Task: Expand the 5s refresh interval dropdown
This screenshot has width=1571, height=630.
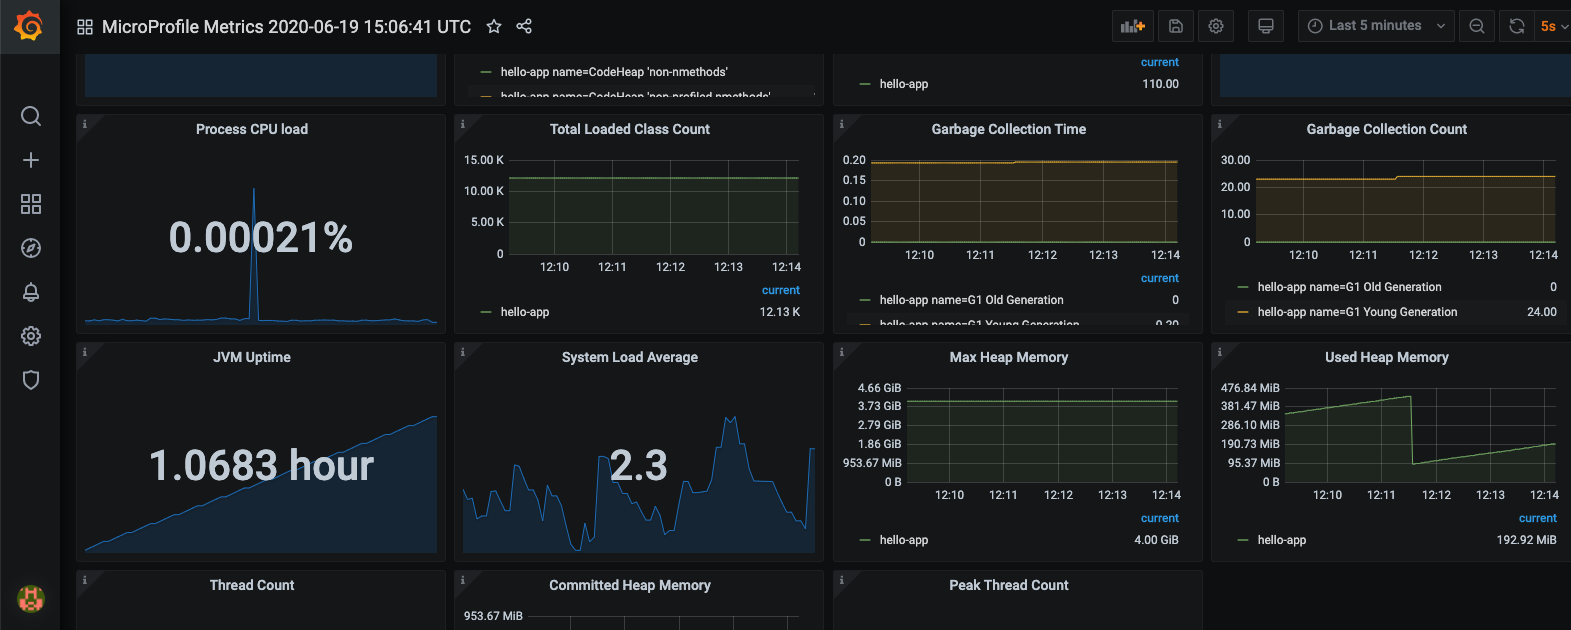Action: [1553, 26]
